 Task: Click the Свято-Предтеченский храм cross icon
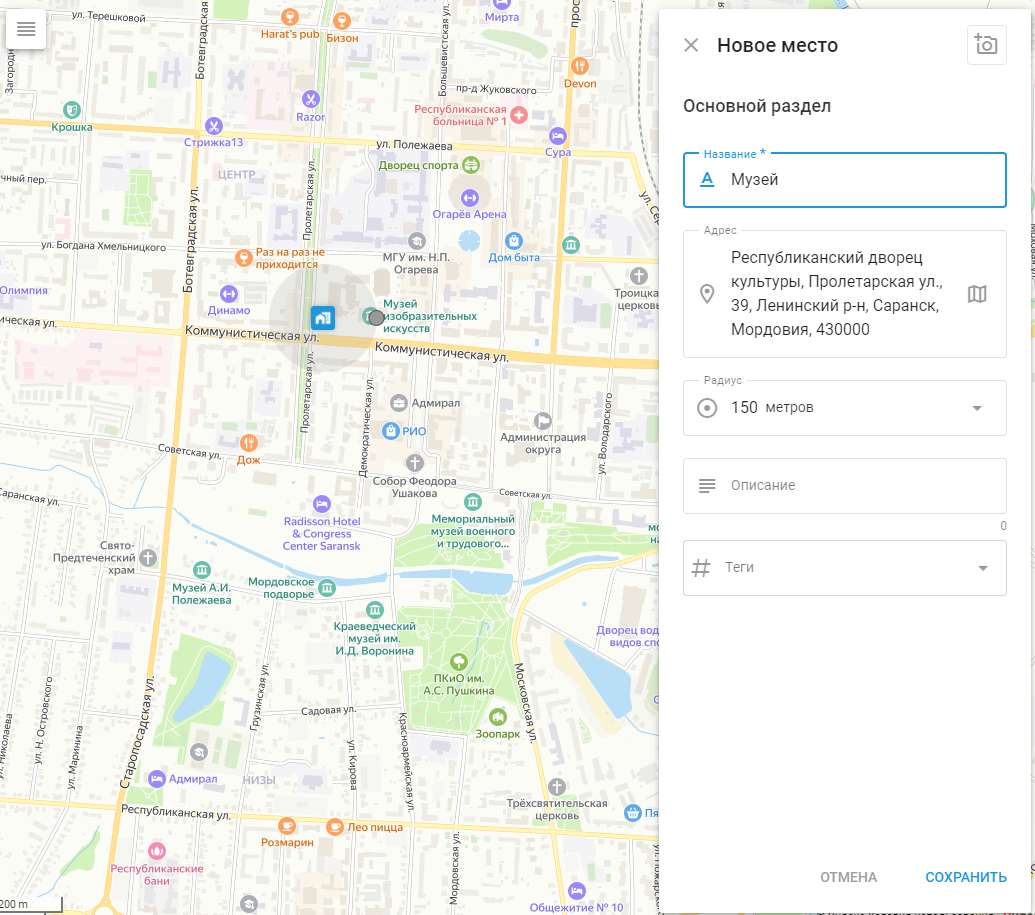[x=148, y=558]
